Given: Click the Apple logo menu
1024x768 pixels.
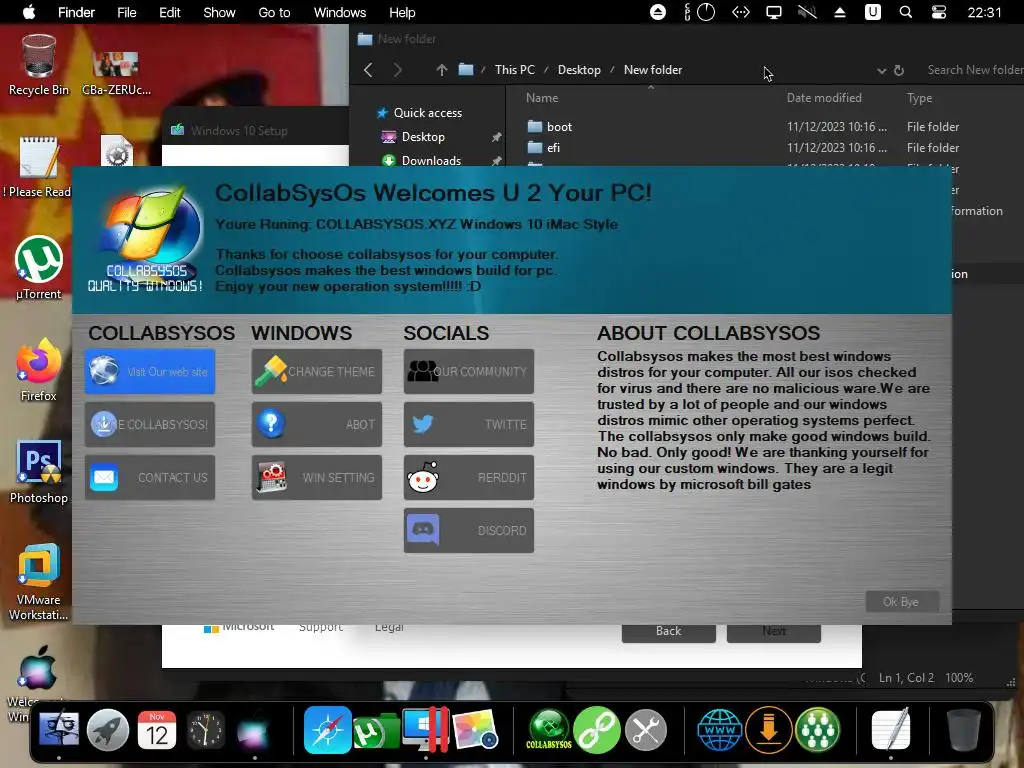Looking at the screenshot, I should 29,12.
